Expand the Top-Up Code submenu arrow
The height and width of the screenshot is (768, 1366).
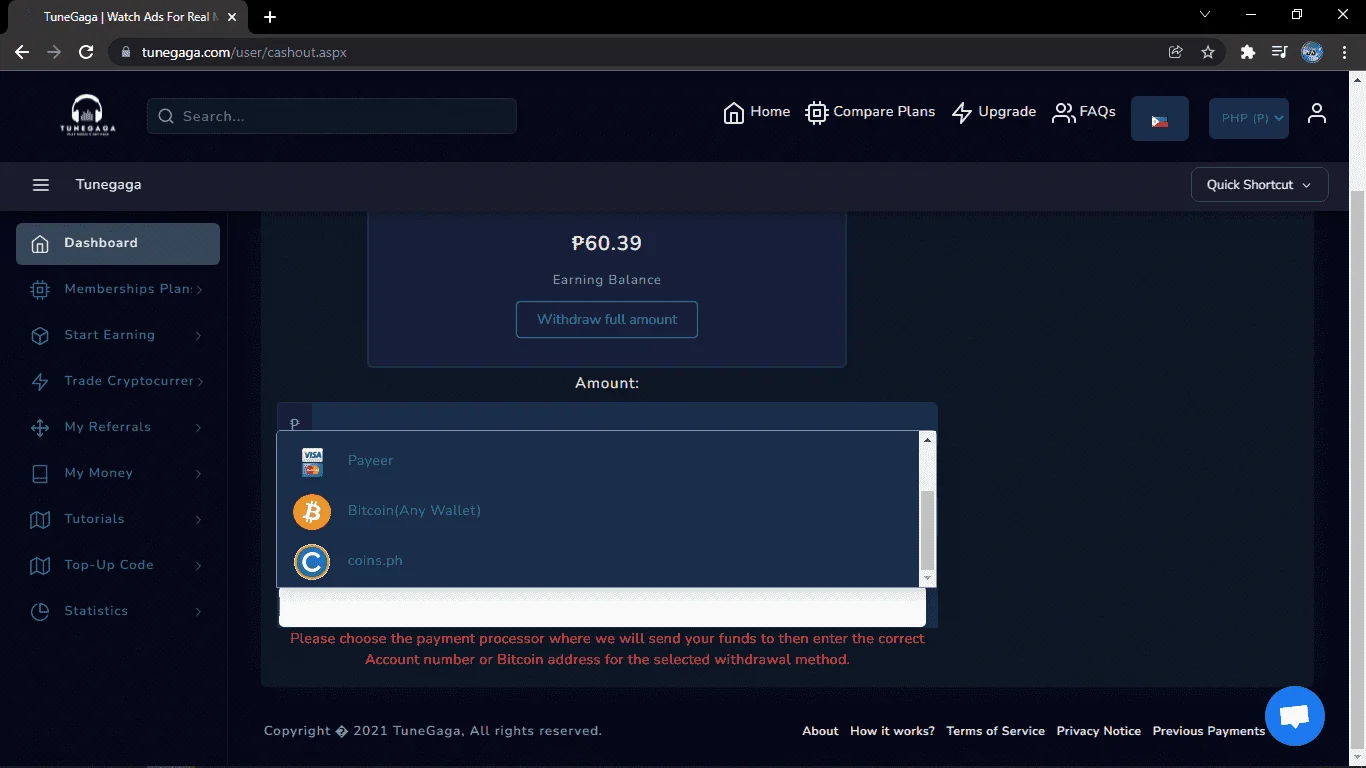[x=199, y=566]
